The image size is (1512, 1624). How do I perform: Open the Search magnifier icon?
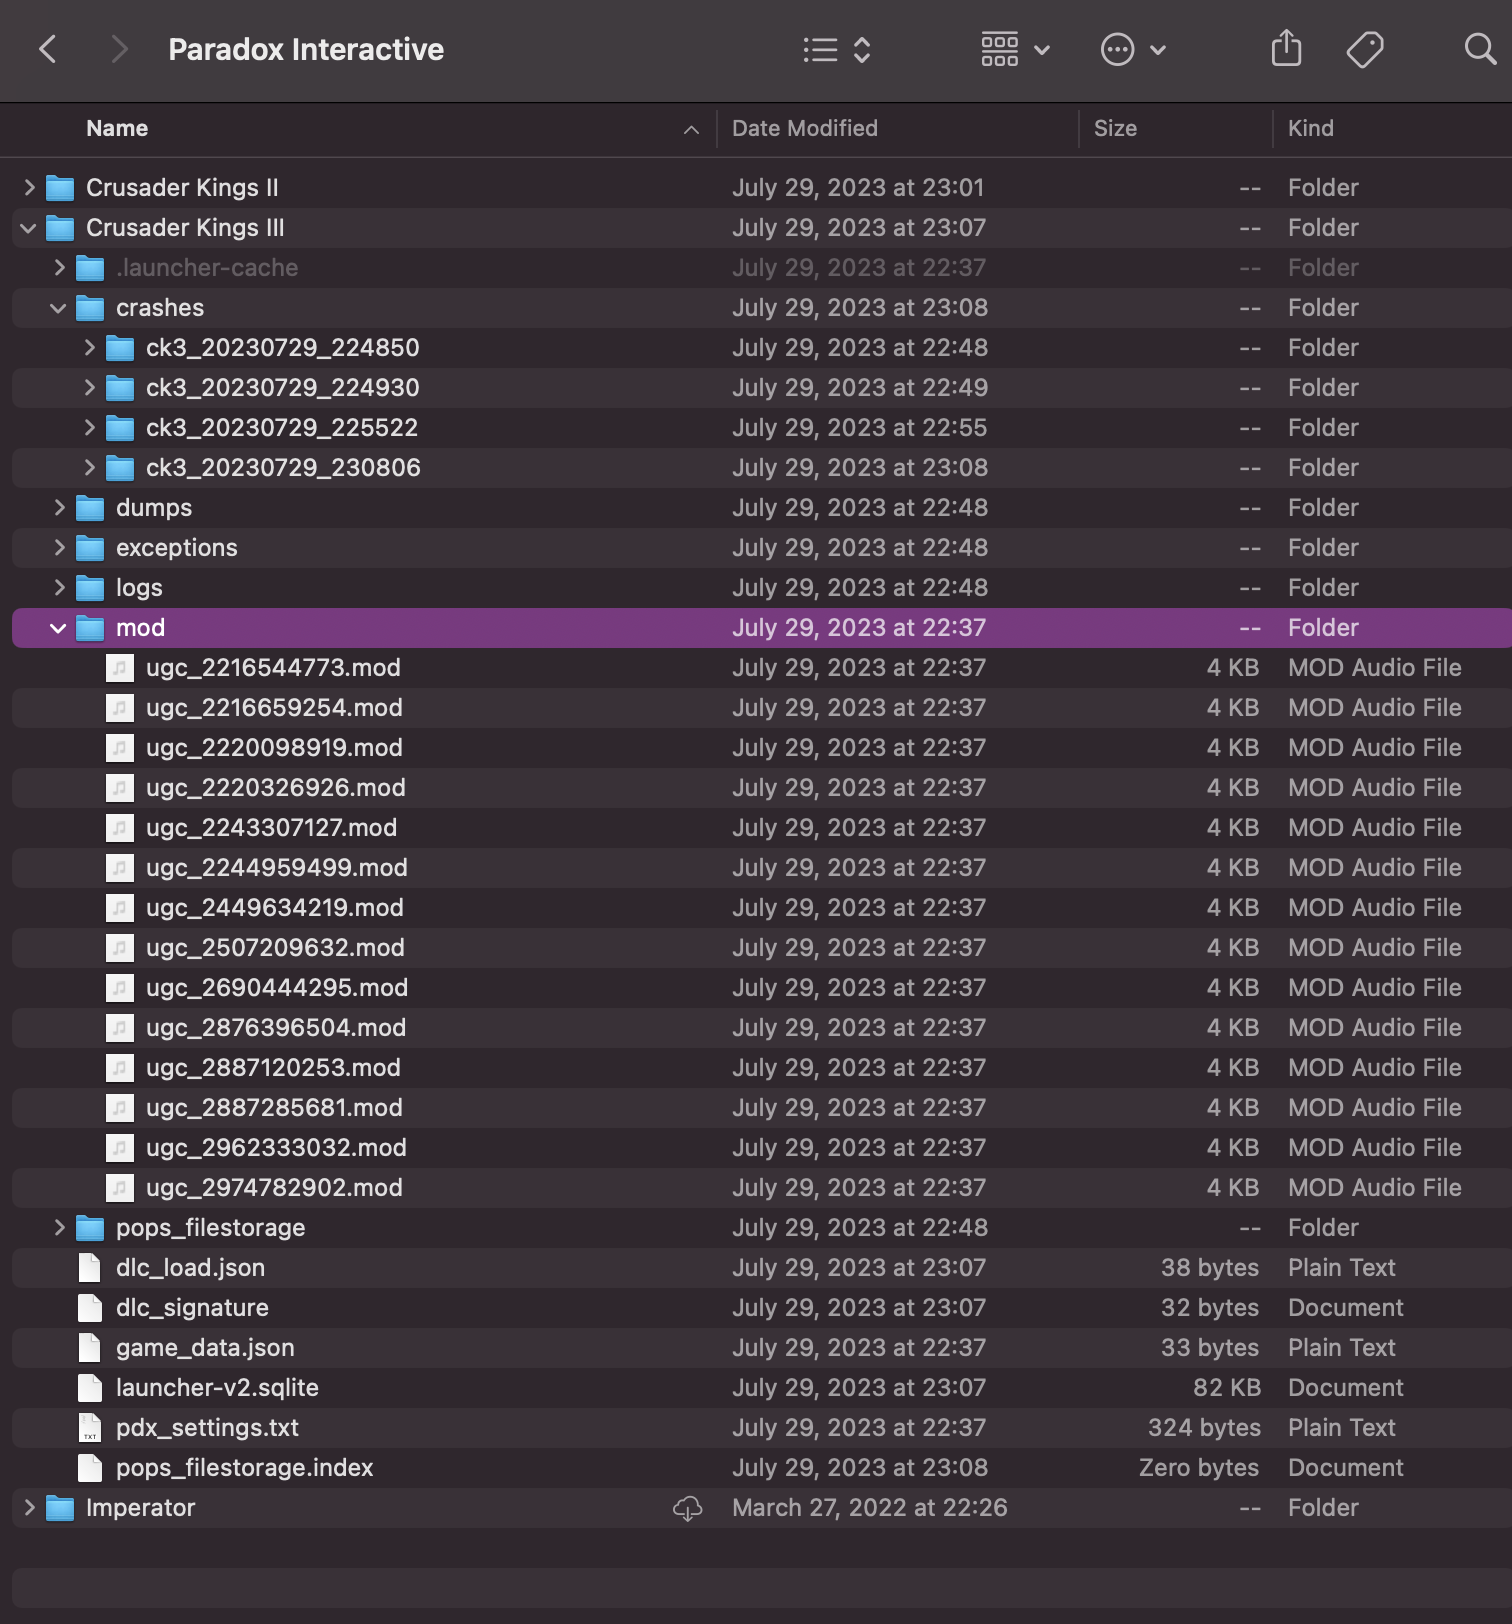(1479, 49)
